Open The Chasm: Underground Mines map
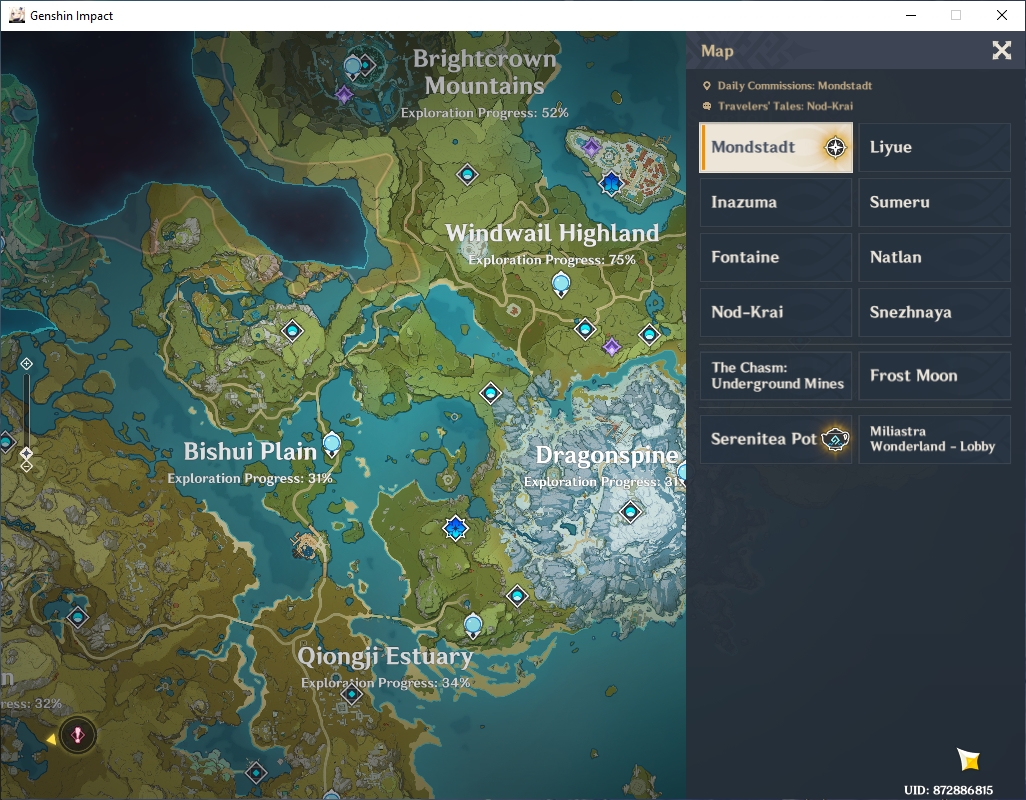Image resolution: width=1026 pixels, height=800 pixels. tap(775, 375)
